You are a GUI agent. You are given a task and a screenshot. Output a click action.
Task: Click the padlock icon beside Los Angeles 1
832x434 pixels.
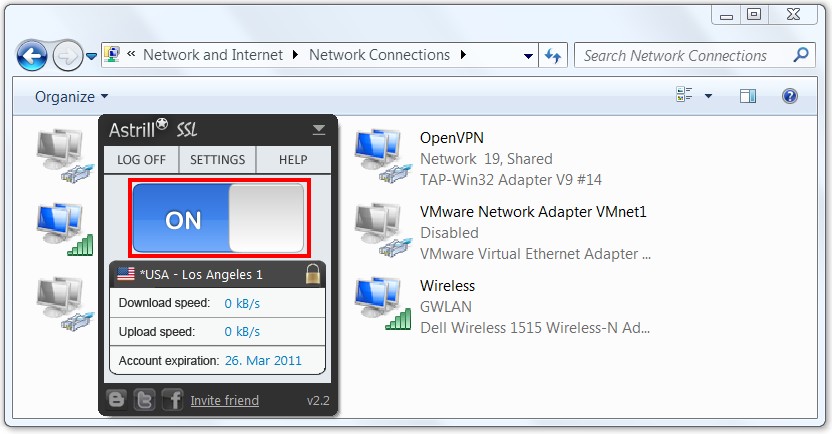(313, 274)
